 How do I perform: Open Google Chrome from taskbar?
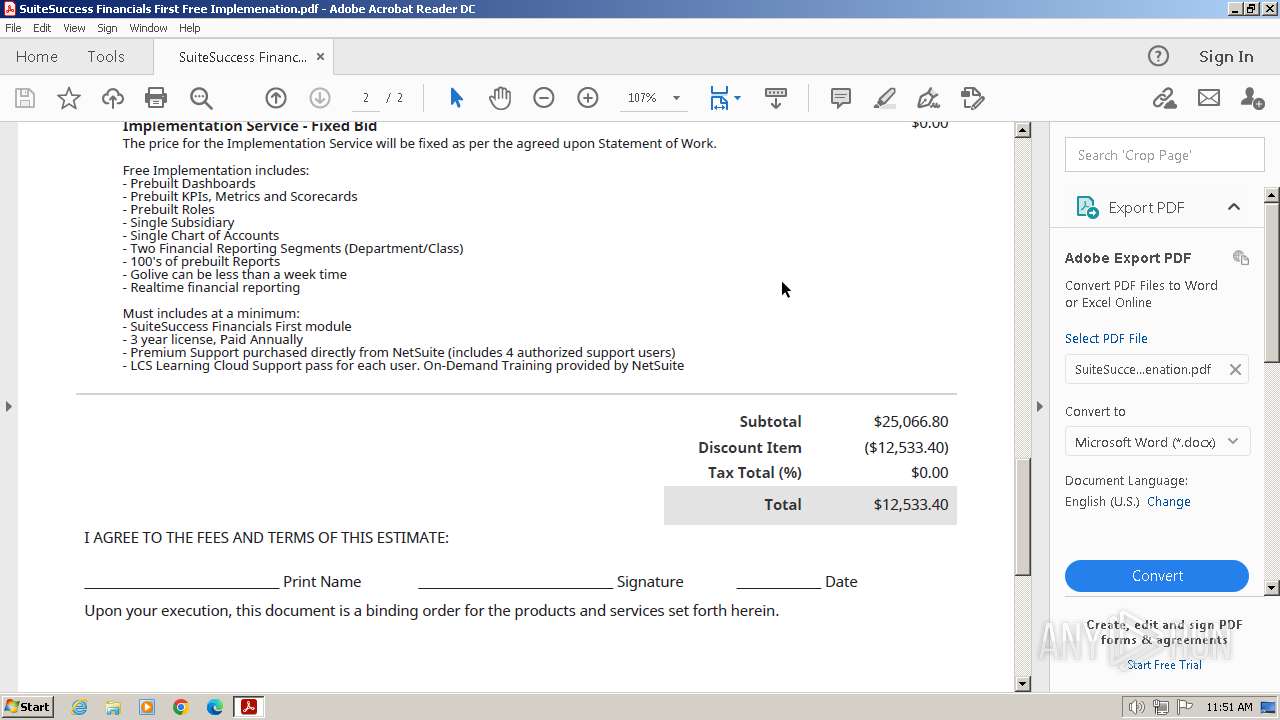pos(181,707)
